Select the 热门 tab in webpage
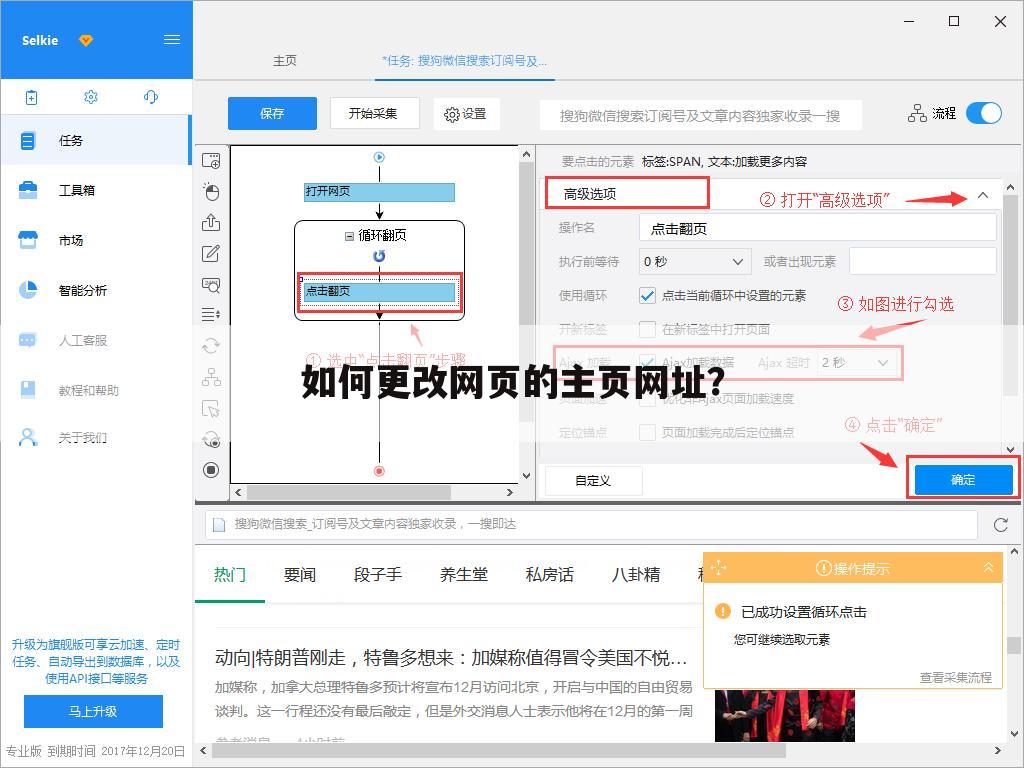 coord(230,575)
